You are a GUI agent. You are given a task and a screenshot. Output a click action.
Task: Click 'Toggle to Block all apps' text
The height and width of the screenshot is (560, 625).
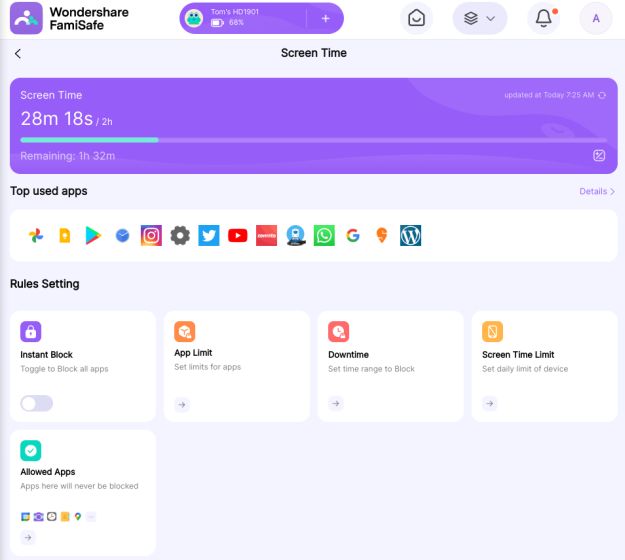pos(64,369)
